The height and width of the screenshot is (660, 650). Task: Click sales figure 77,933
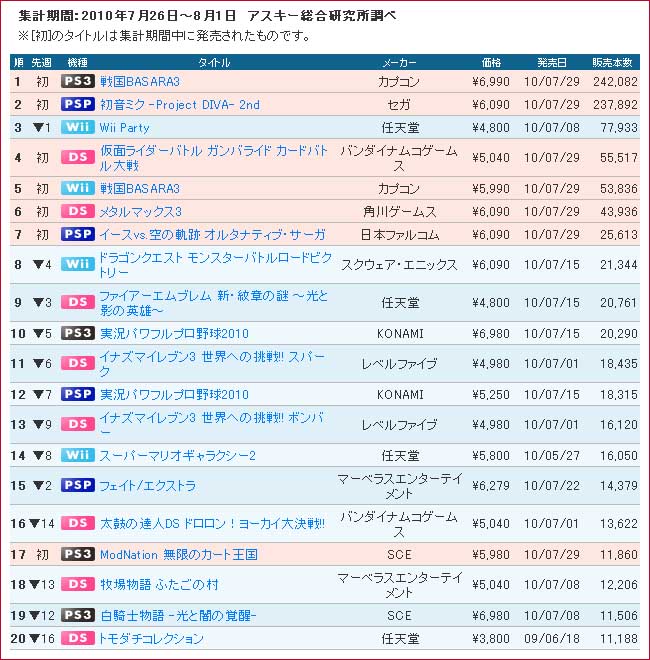pyautogui.click(x=619, y=128)
